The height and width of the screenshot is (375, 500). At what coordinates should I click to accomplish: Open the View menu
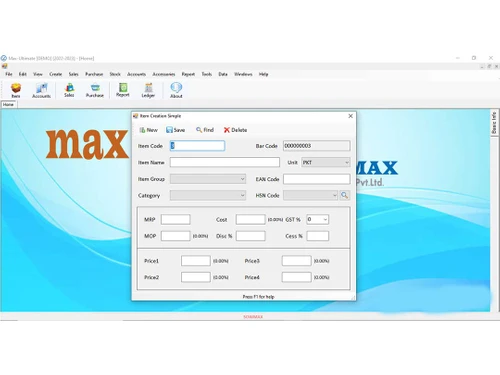click(x=38, y=74)
